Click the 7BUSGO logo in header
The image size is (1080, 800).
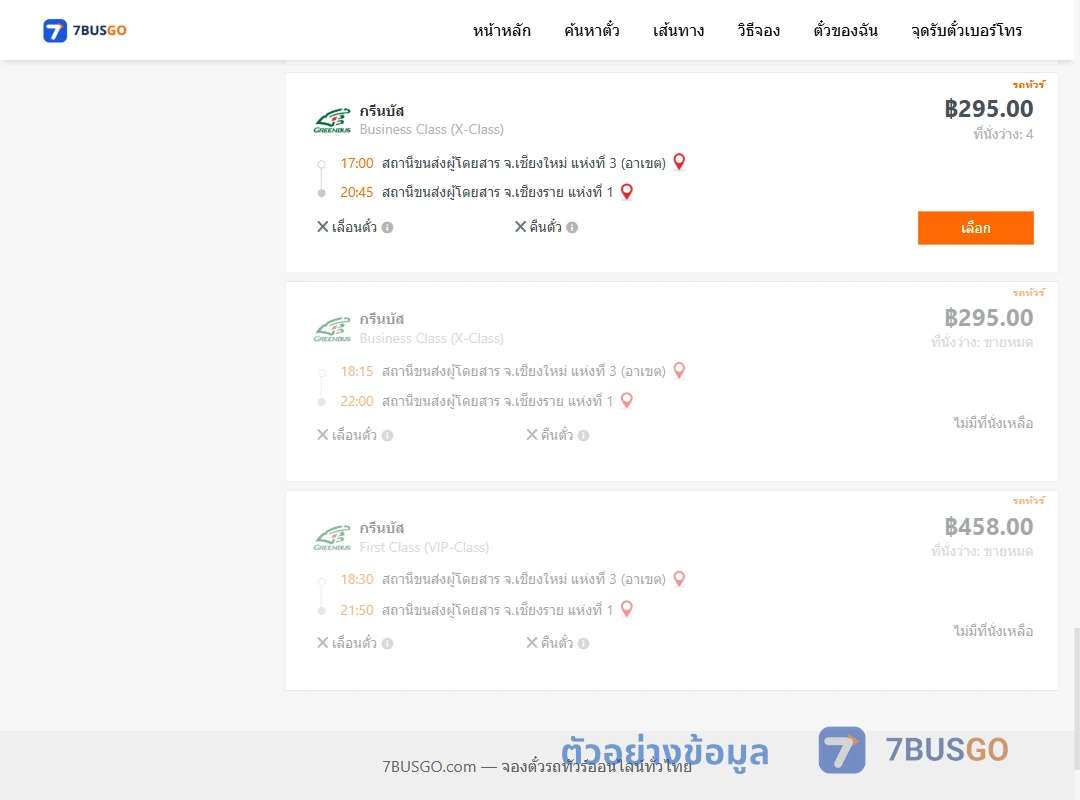pos(85,30)
